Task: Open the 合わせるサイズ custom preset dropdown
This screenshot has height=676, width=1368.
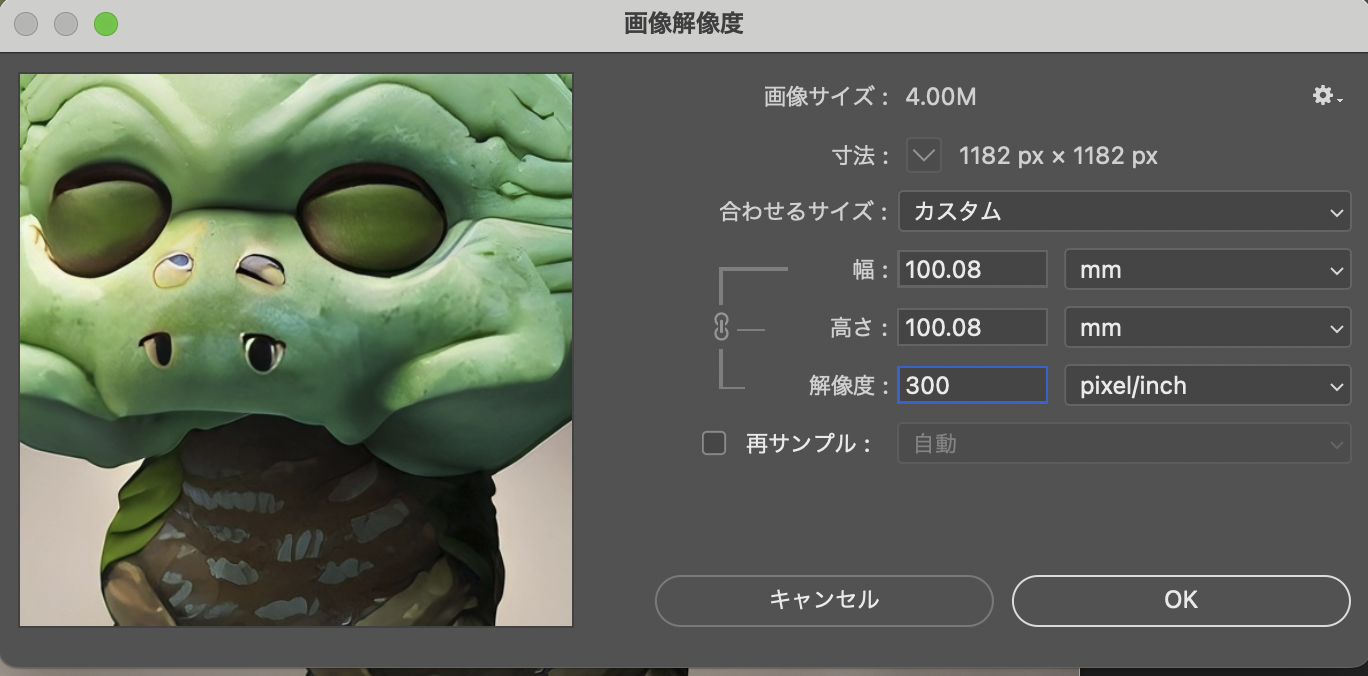Action: tap(1124, 211)
